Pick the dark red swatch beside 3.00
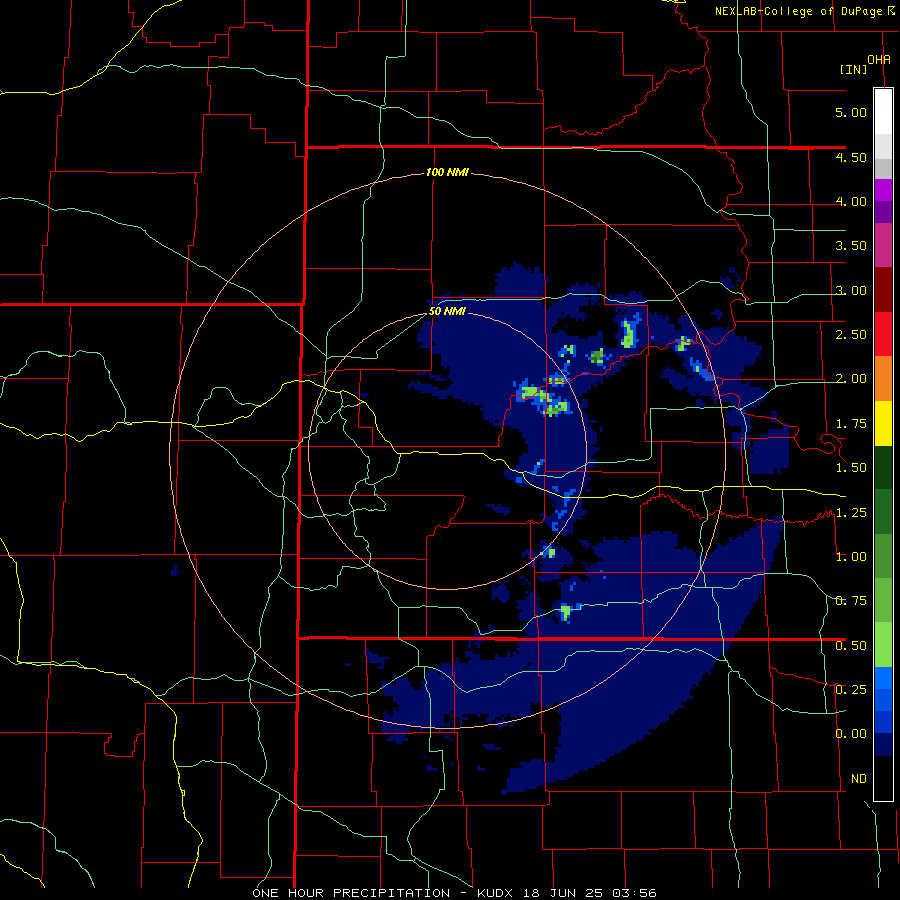 [883, 290]
